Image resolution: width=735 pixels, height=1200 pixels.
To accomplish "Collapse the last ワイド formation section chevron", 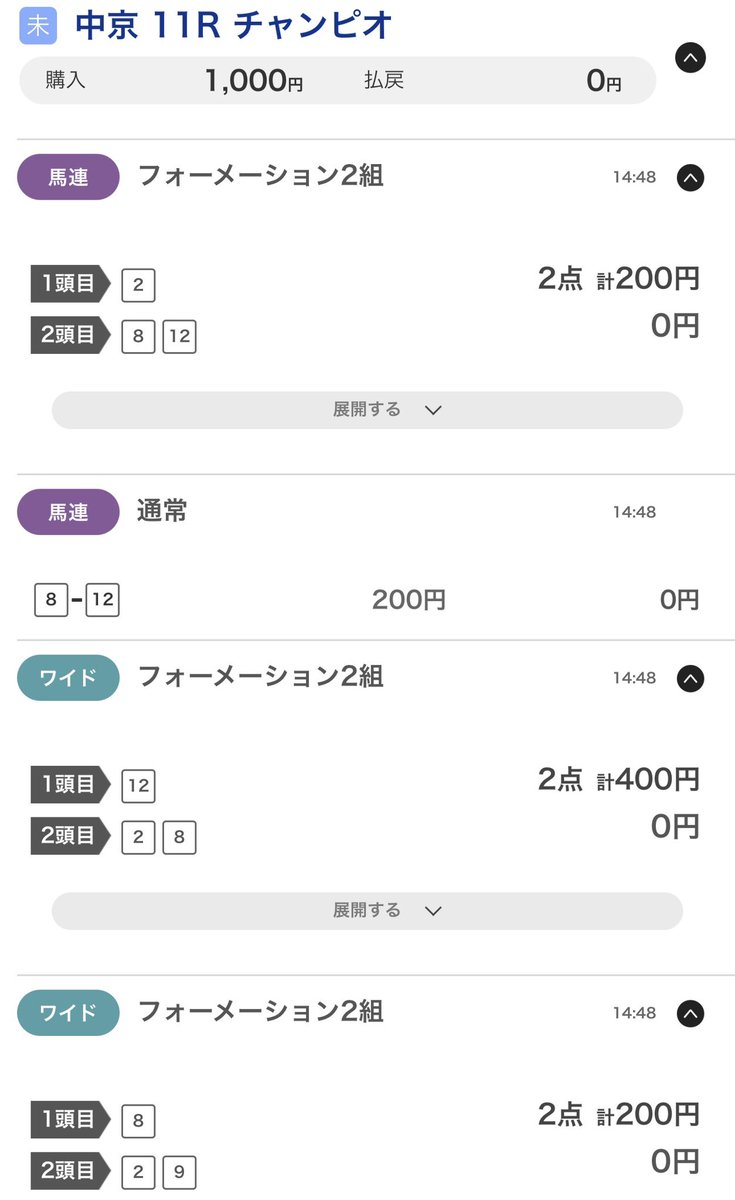I will (x=690, y=1014).
